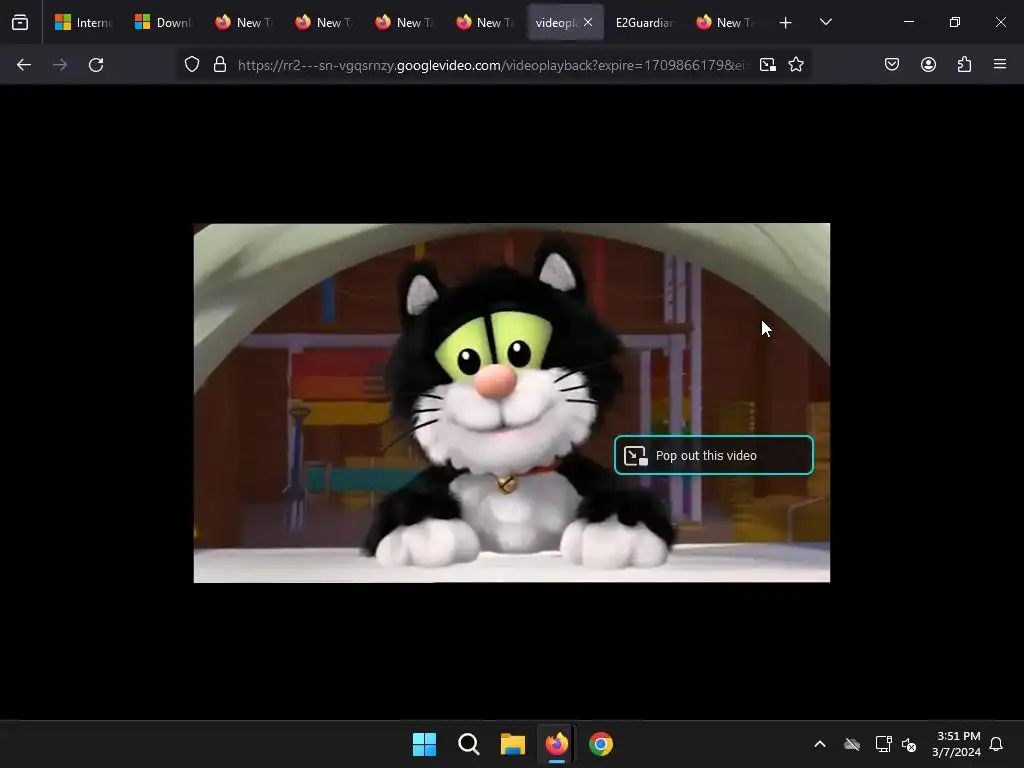Open the tracking protection shield
The image size is (1024, 768).
point(191,65)
